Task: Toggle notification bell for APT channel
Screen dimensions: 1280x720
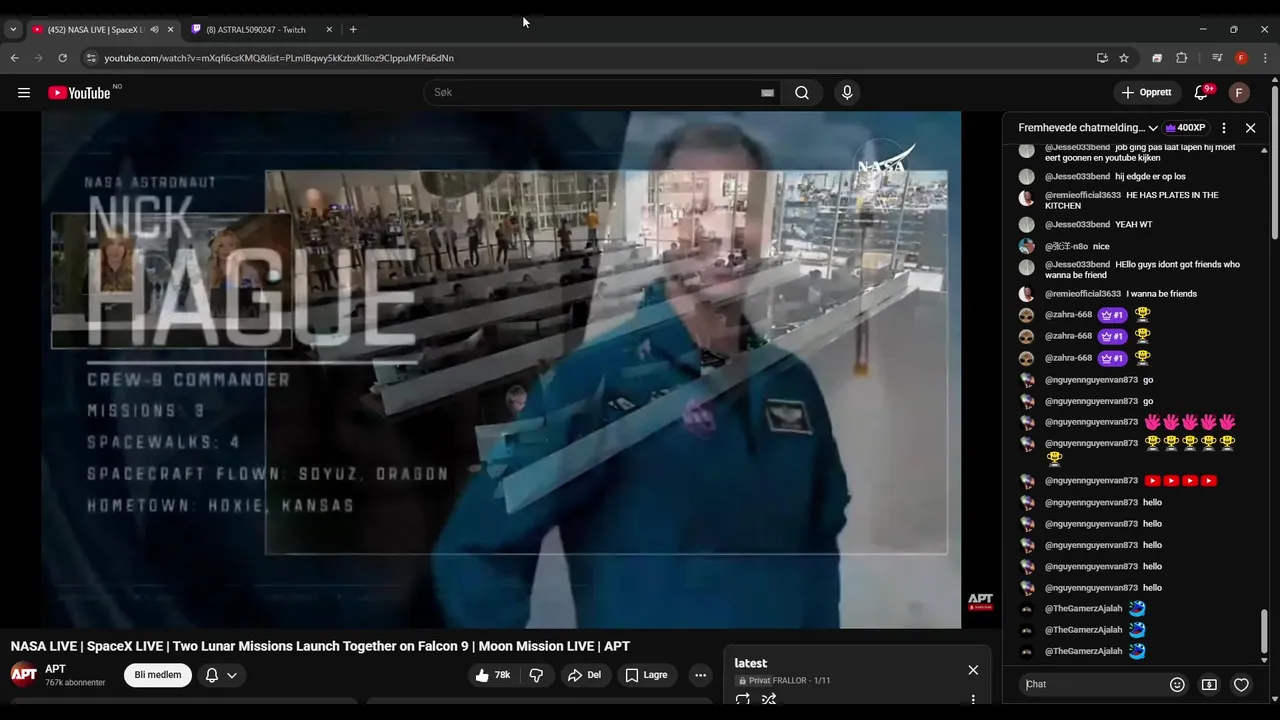Action: tap(212, 675)
